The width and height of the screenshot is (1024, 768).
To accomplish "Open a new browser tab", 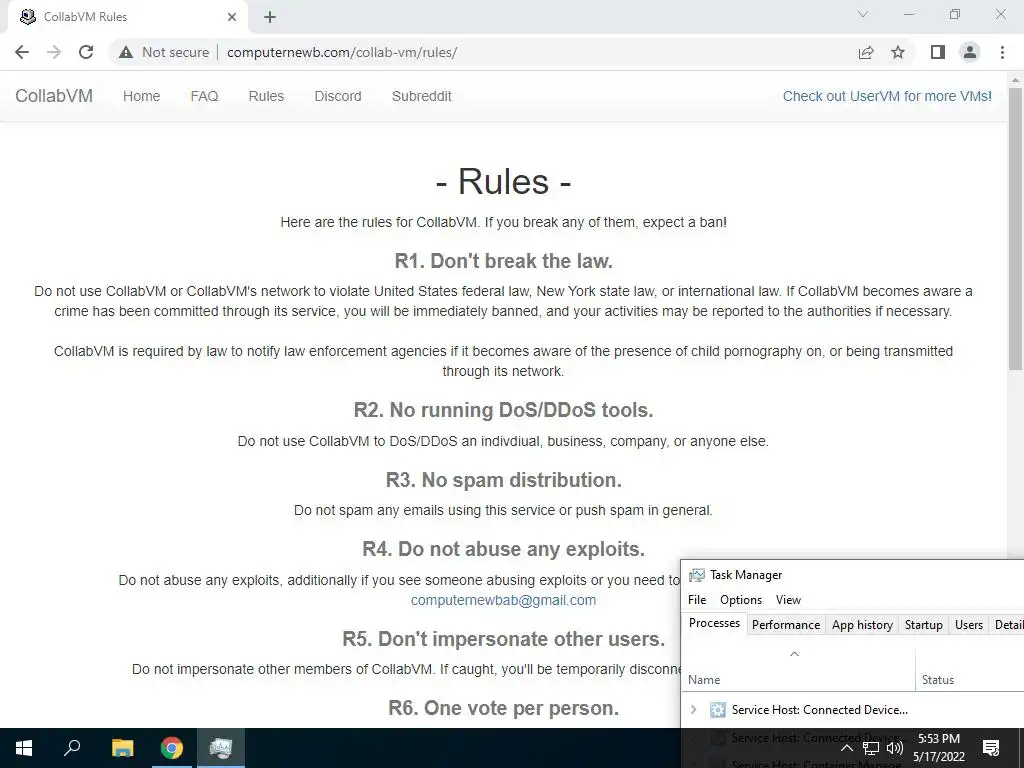I will pyautogui.click(x=270, y=17).
